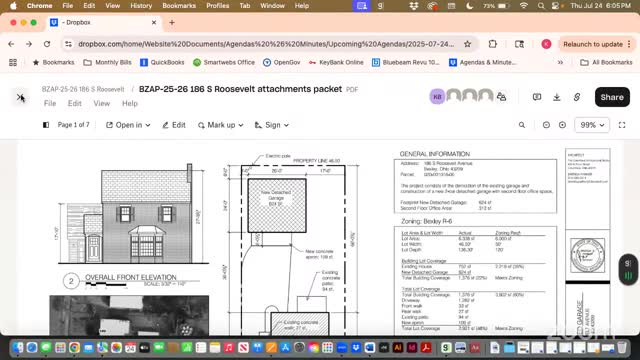The height and width of the screenshot is (360, 640).
Task: Click the site information icon in address bar
Action: click(x=69, y=44)
